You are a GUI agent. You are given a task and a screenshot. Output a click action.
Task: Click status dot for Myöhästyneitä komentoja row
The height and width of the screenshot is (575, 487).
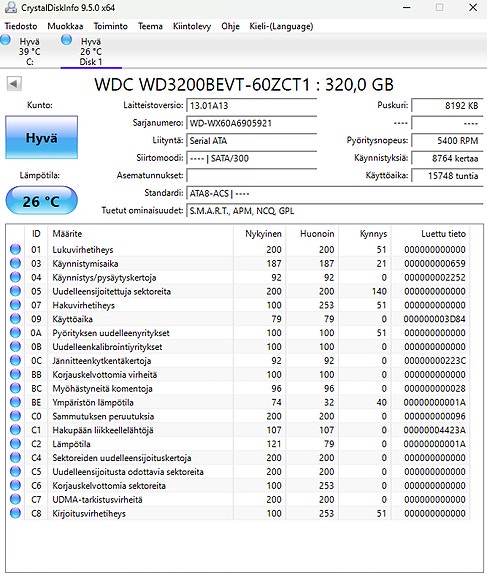15,388
